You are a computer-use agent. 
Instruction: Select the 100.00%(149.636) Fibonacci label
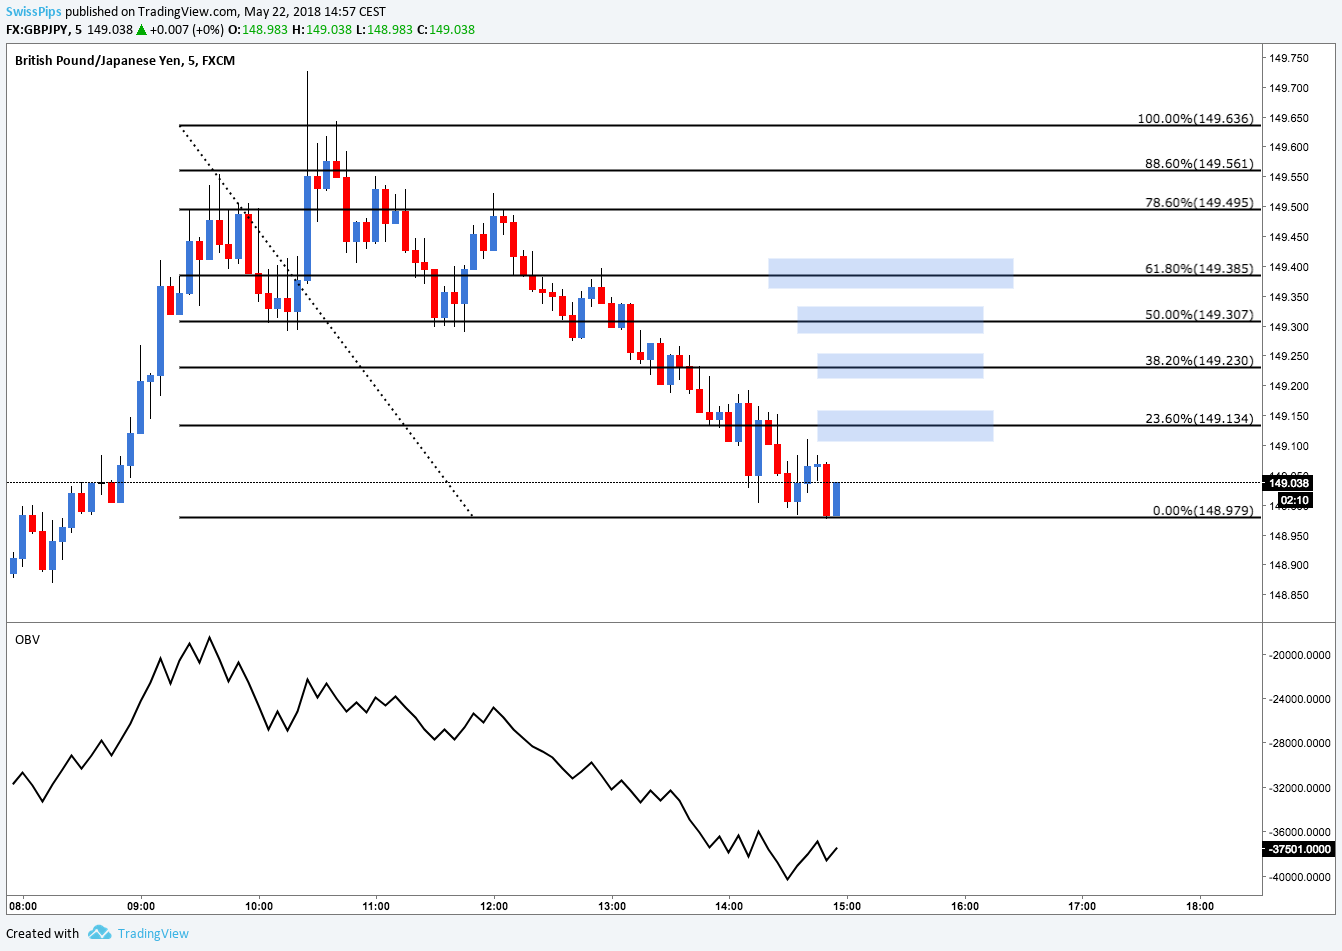click(1195, 118)
